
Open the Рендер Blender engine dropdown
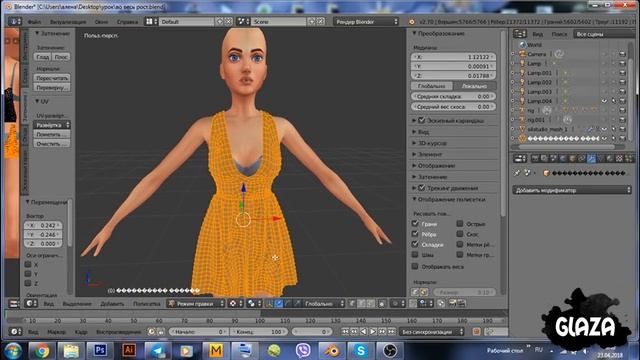coord(366,21)
